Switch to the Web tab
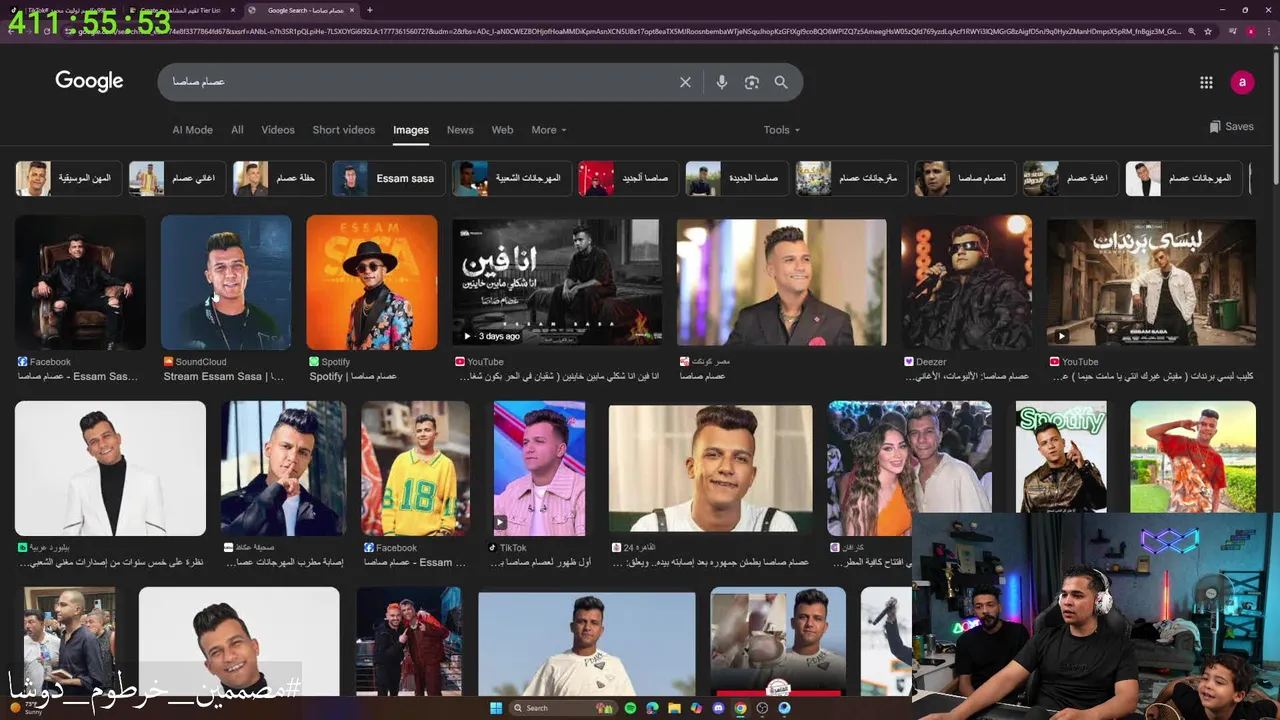 502,130
